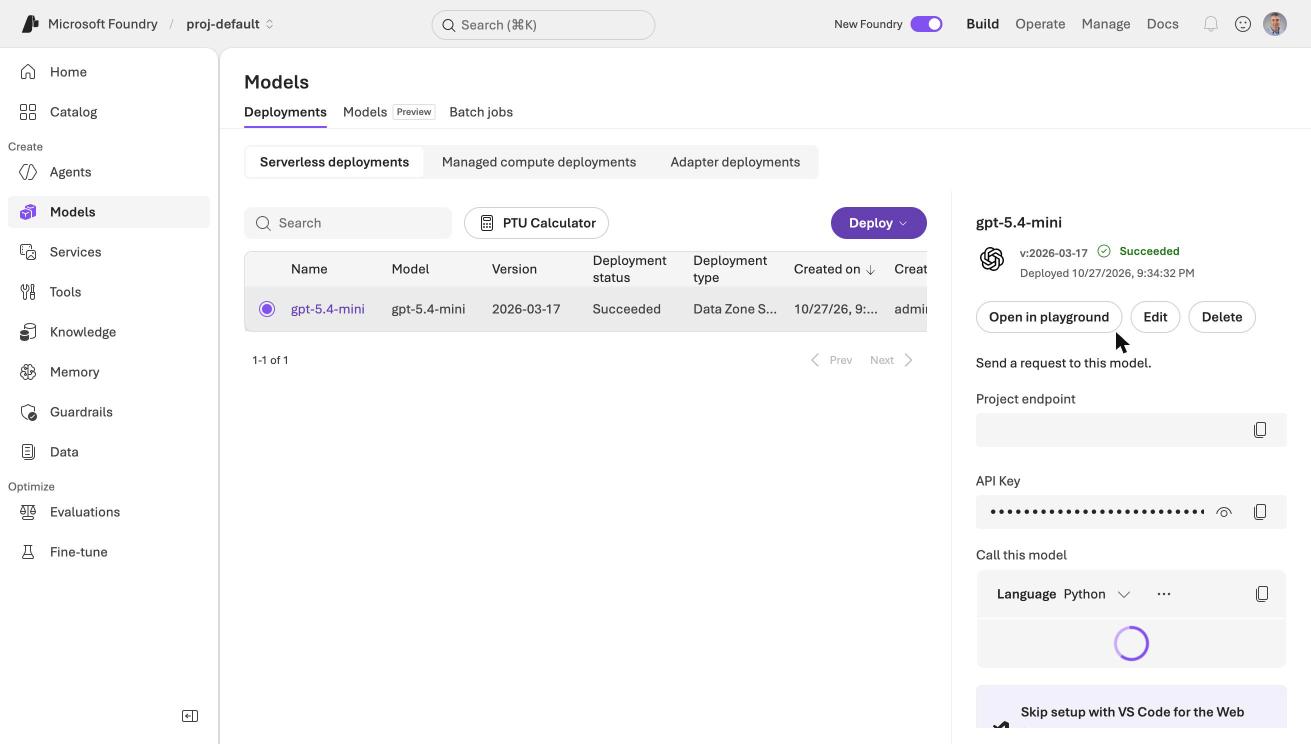Select Adapter deployments tab
The width and height of the screenshot is (1311, 744).
point(735,162)
